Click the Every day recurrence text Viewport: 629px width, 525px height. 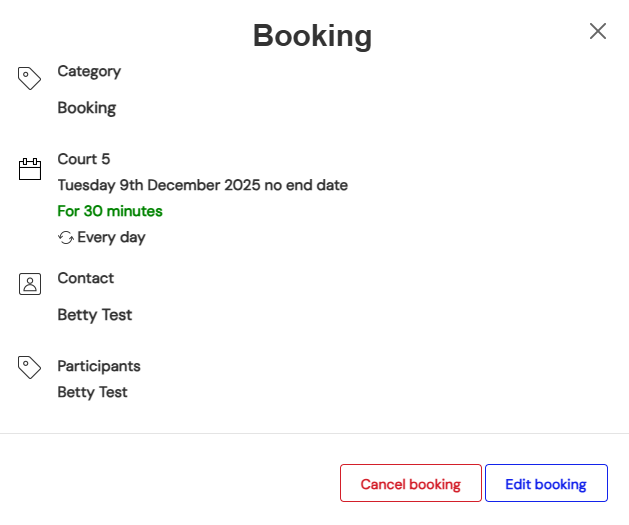pos(111,238)
